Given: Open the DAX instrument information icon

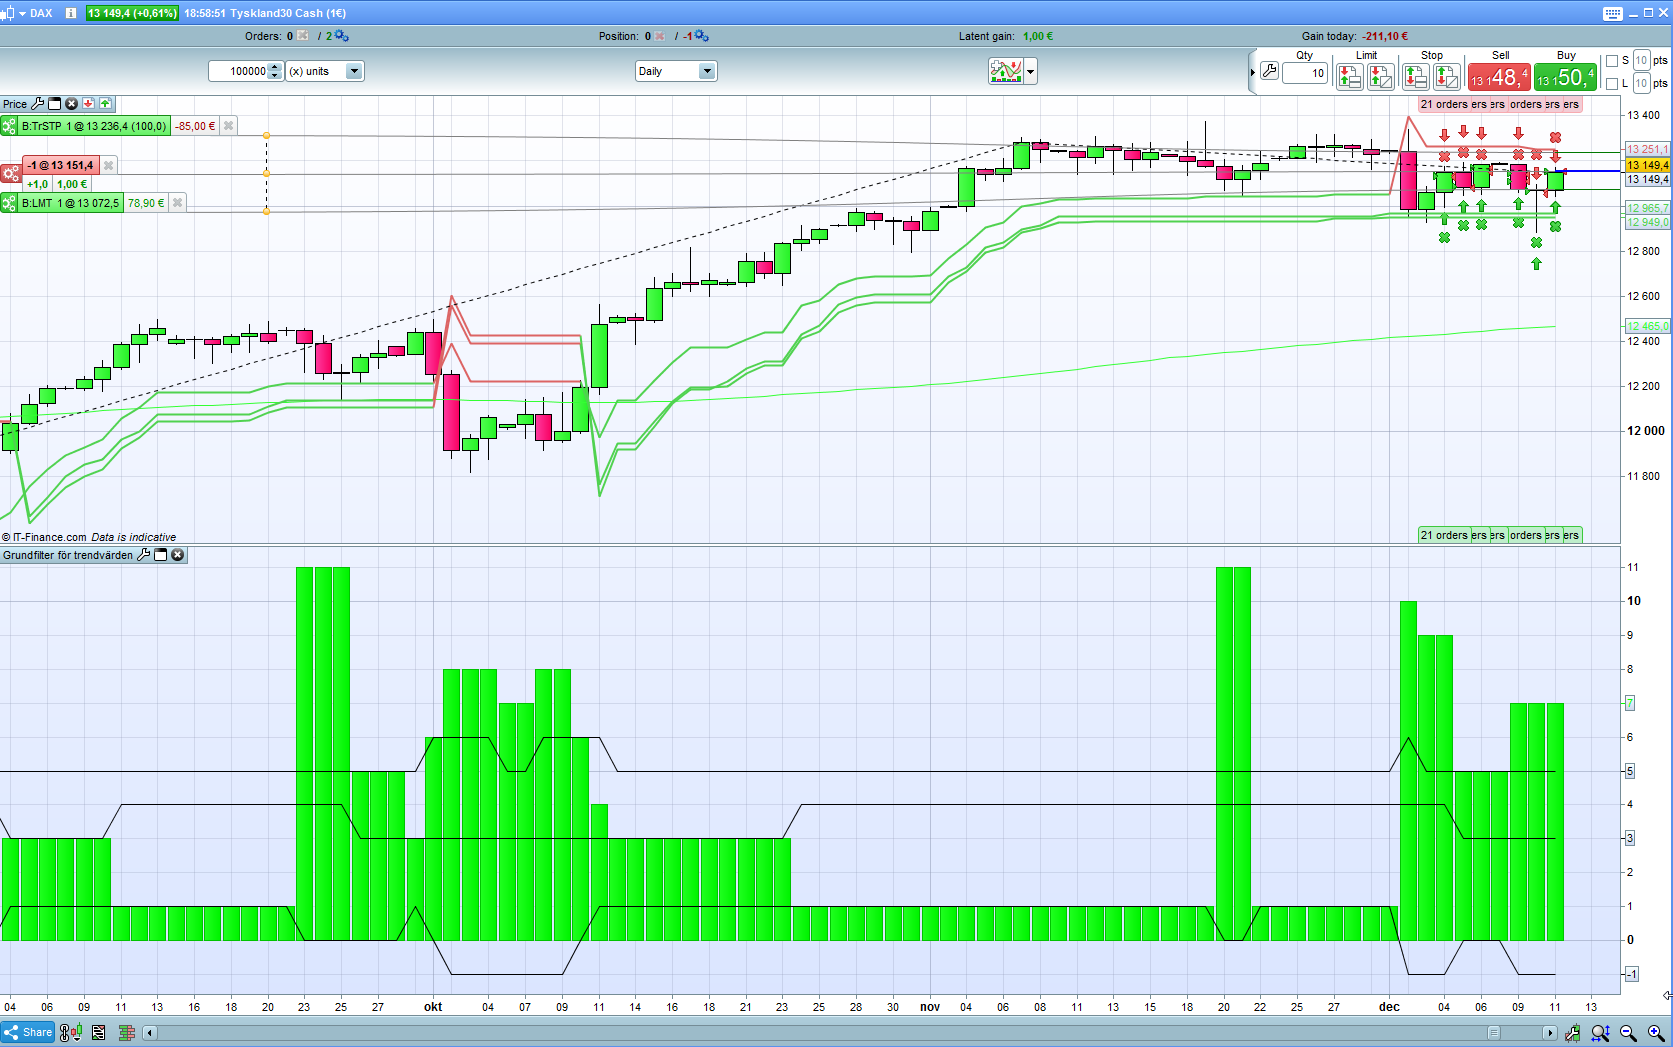Looking at the screenshot, I should 71,13.
